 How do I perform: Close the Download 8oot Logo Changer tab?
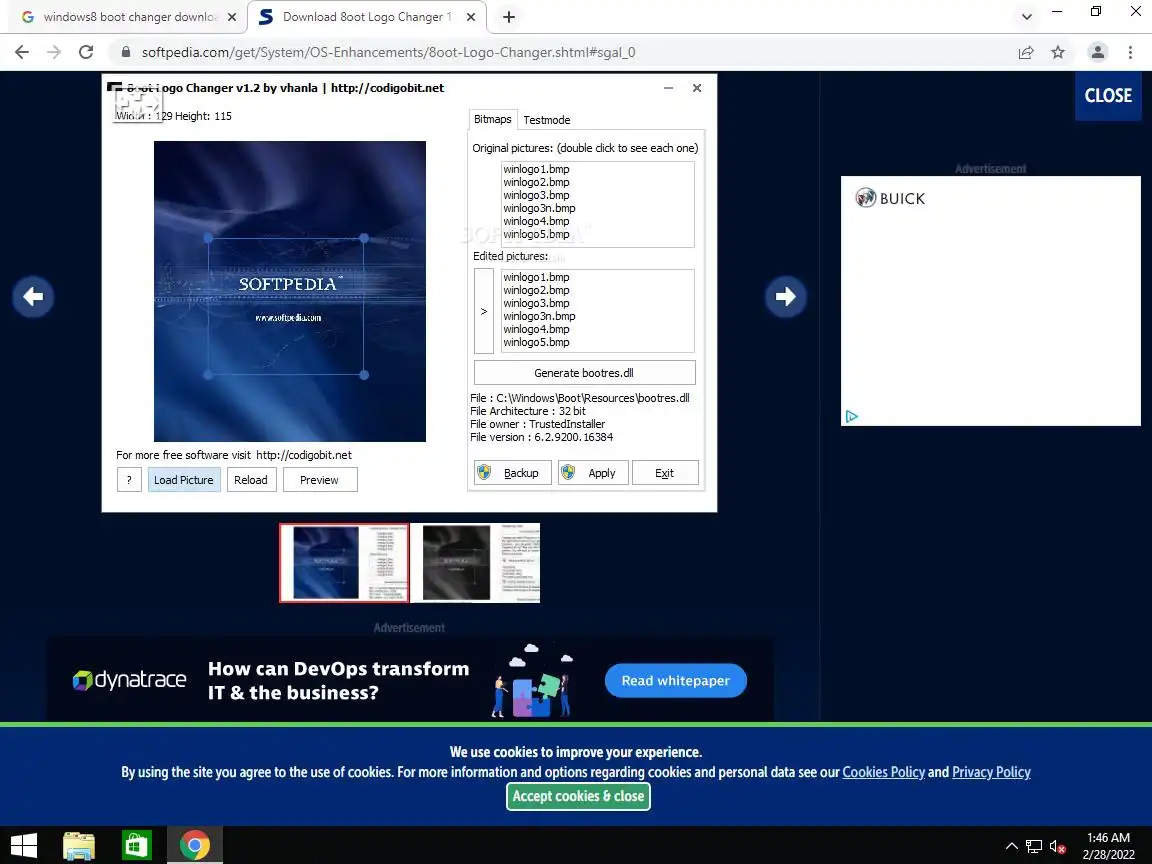tap(471, 17)
